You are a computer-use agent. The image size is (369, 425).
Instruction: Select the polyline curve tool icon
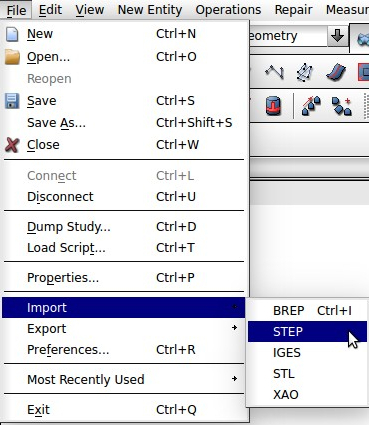point(274,72)
